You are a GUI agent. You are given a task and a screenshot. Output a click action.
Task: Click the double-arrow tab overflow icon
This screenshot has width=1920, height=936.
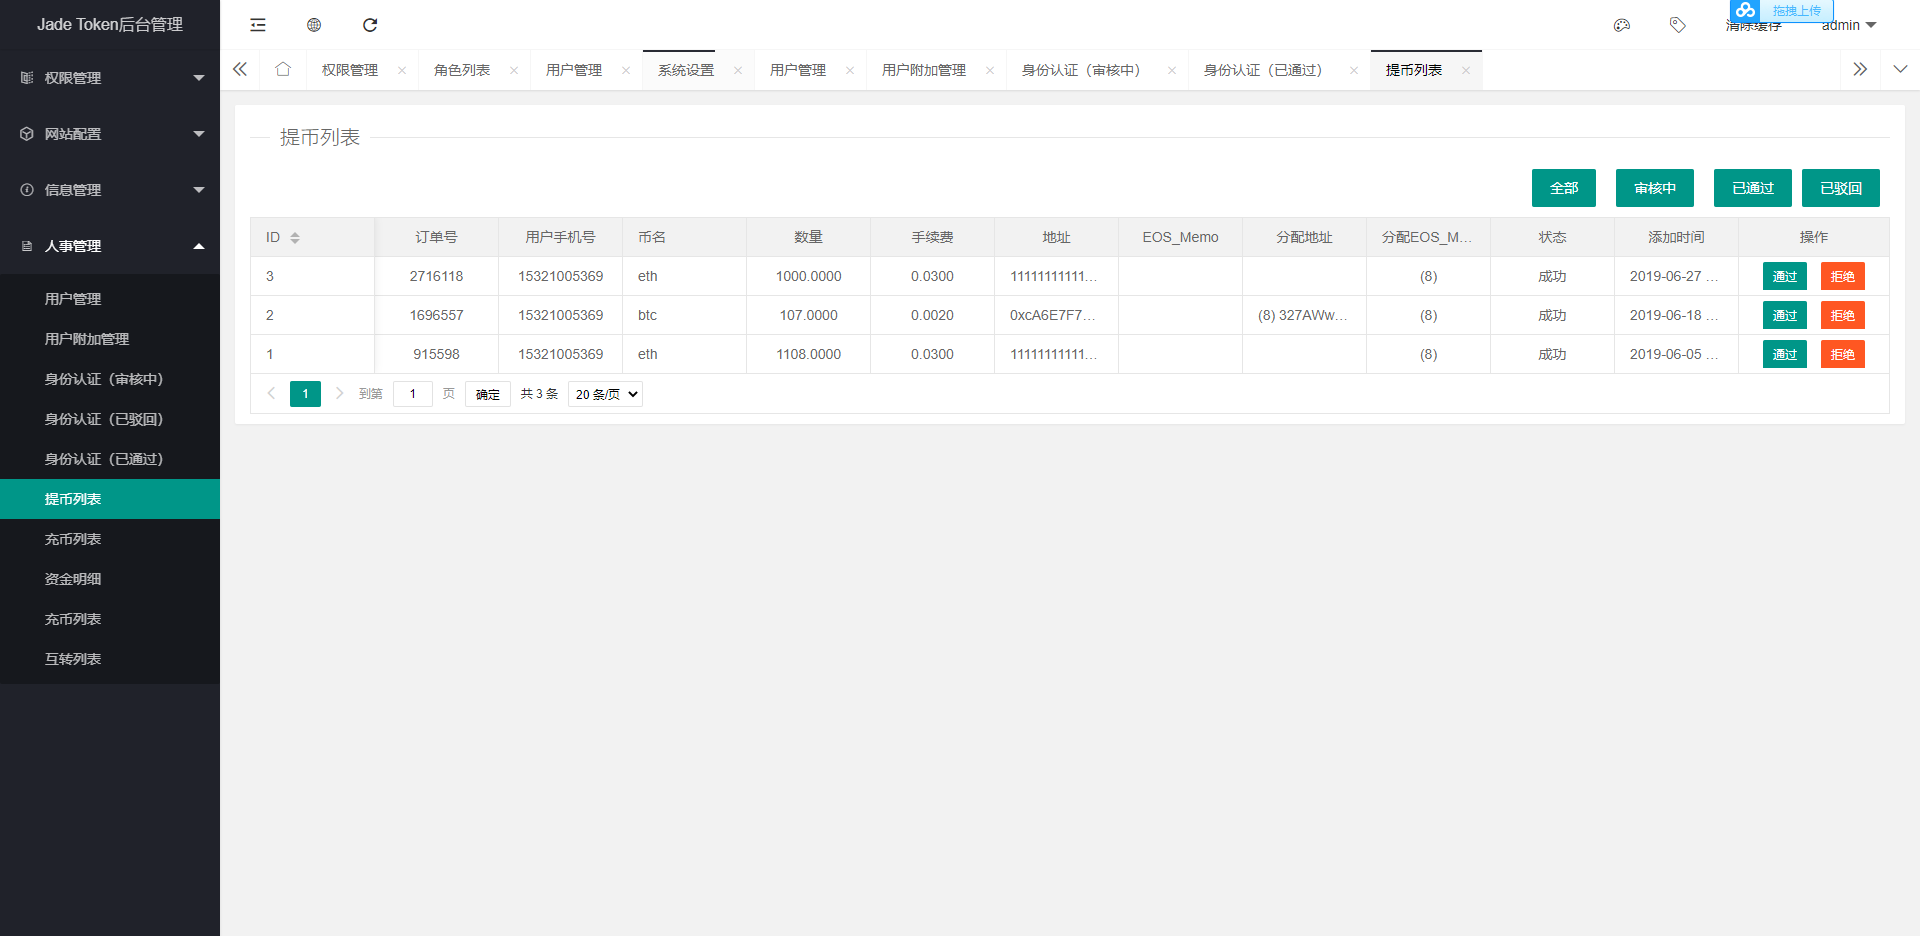[1860, 69]
